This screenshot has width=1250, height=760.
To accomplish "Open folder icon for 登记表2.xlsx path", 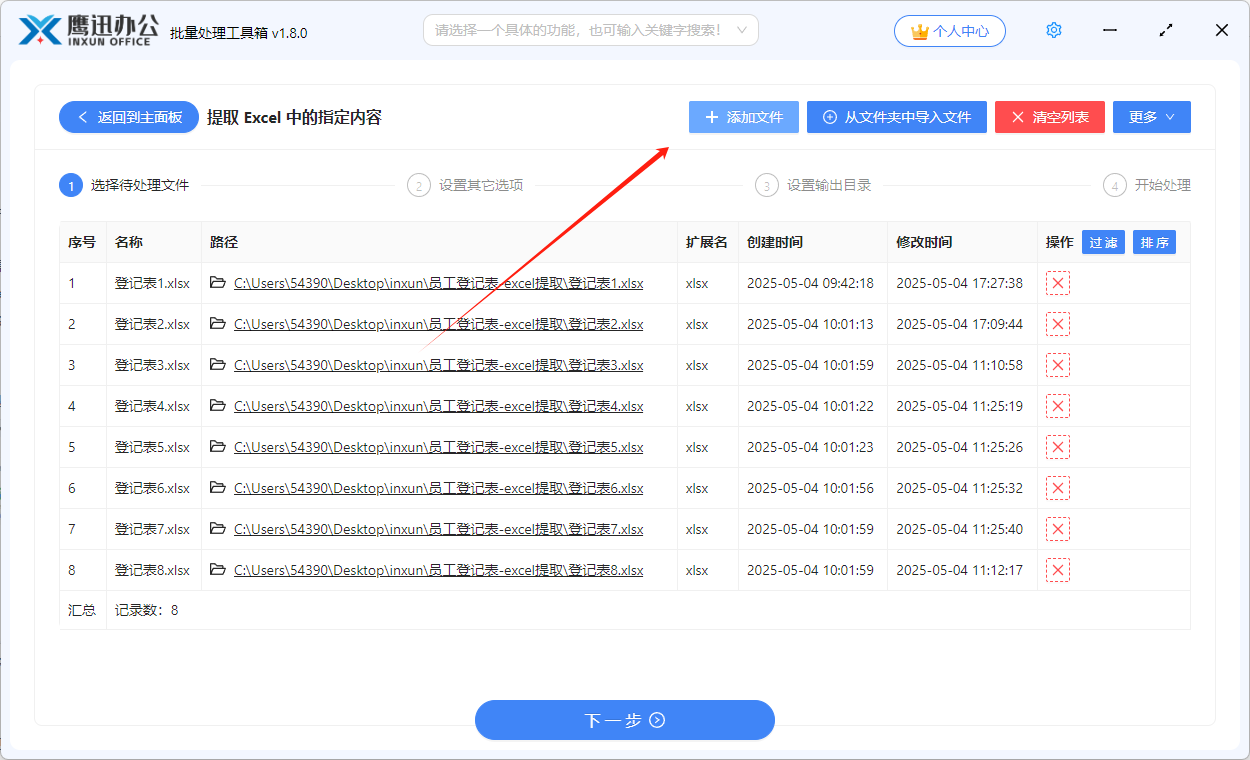I will pyautogui.click(x=218, y=324).
